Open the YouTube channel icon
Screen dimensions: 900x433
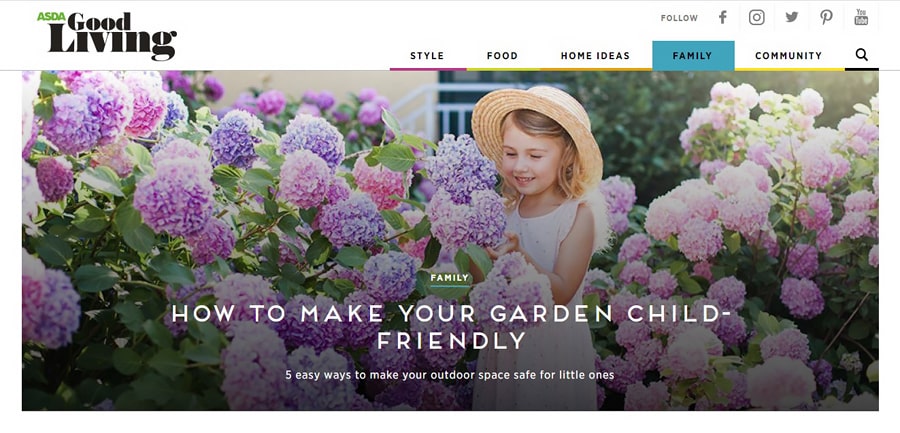click(861, 17)
